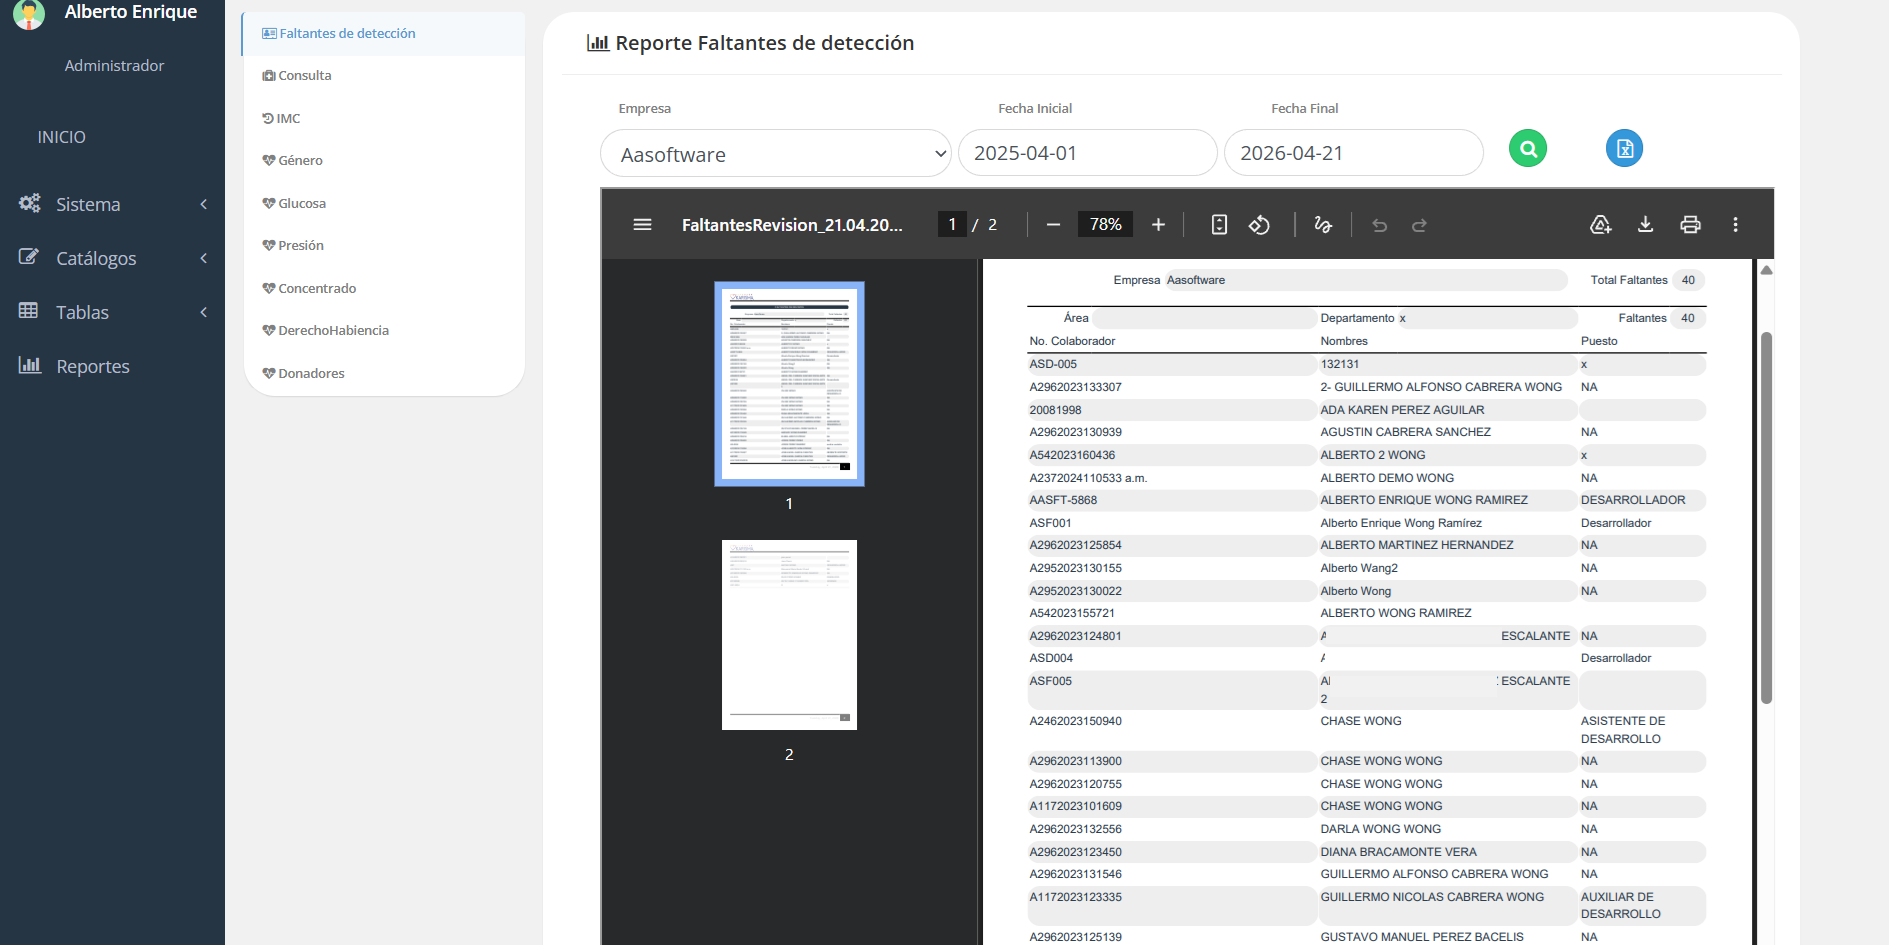Open the Donadores report
The height and width of the screenshot is (945, 1889).
point(311,374)
